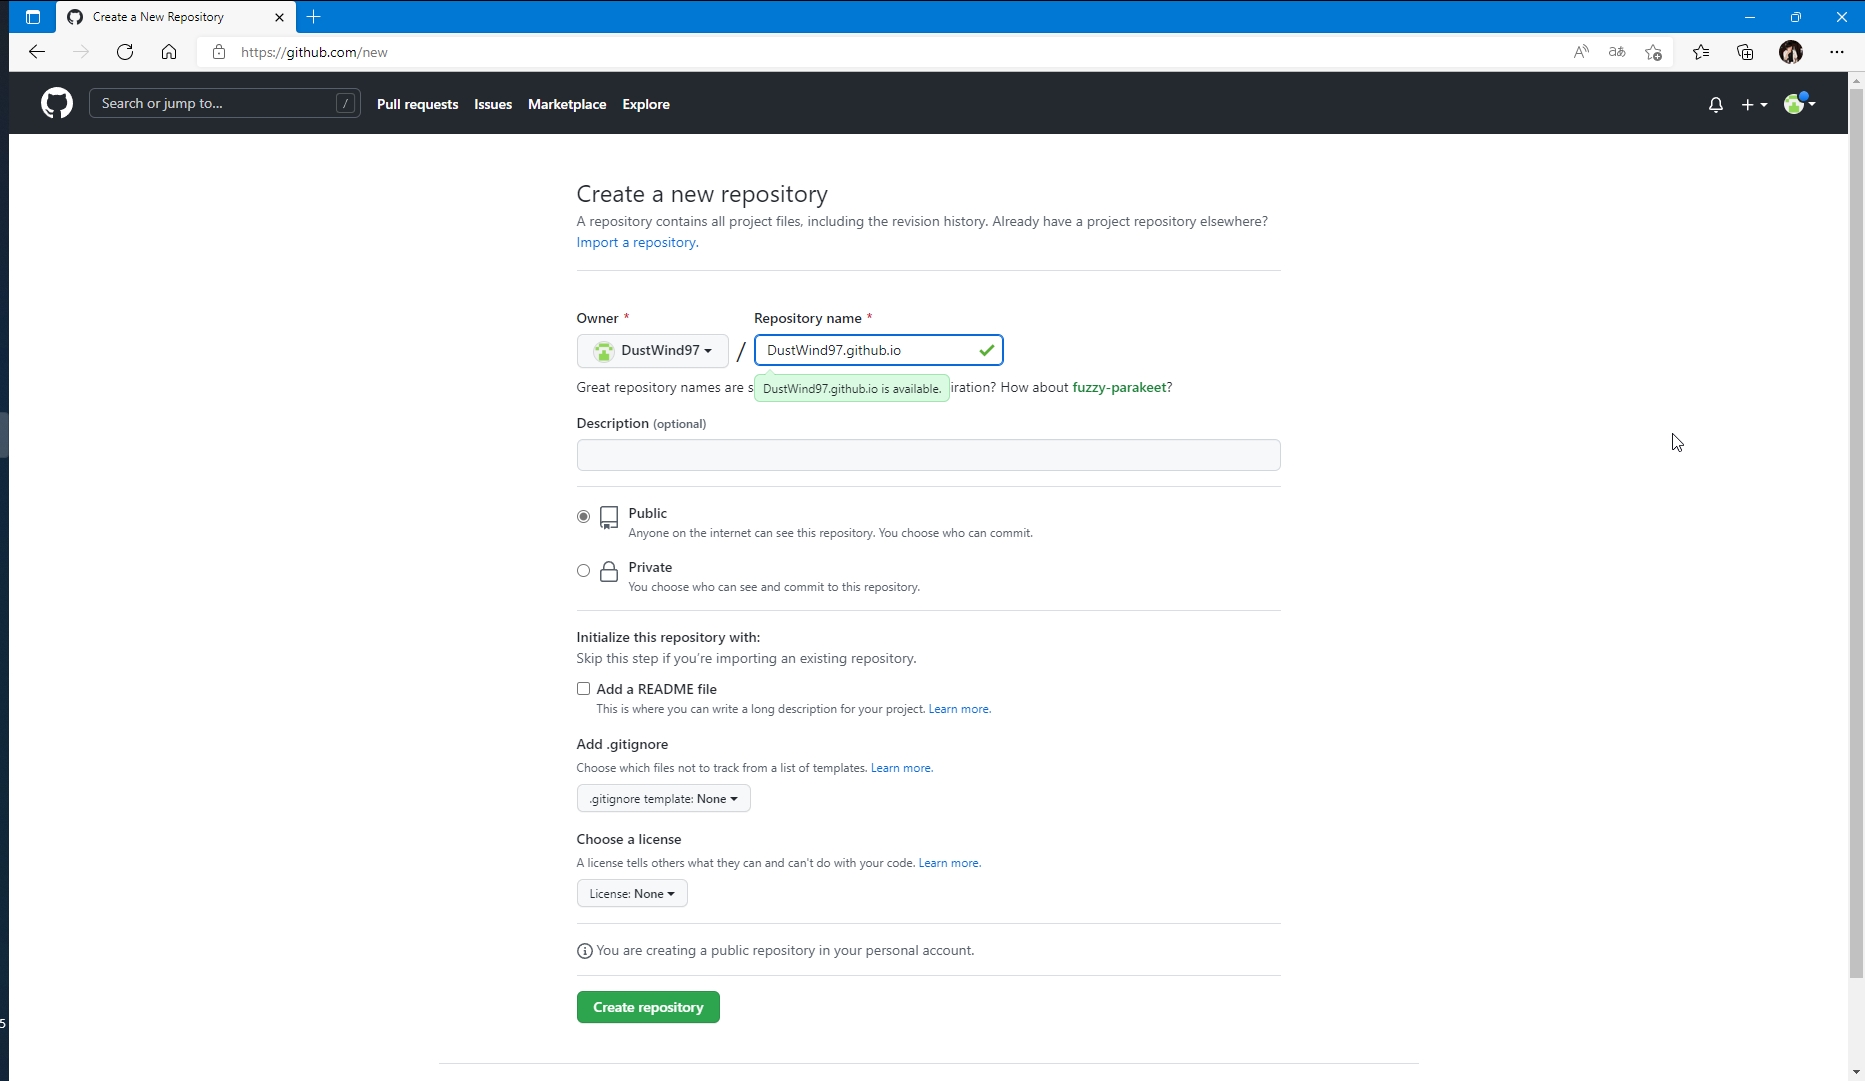Open Marketplace in the header
Screen dimensions: 1865x1081
[x=567, y=104]
